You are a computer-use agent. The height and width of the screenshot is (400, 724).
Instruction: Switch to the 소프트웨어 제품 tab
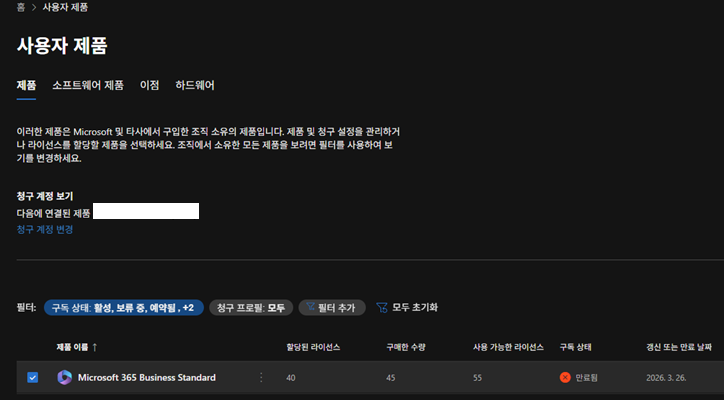pos(88,85)
